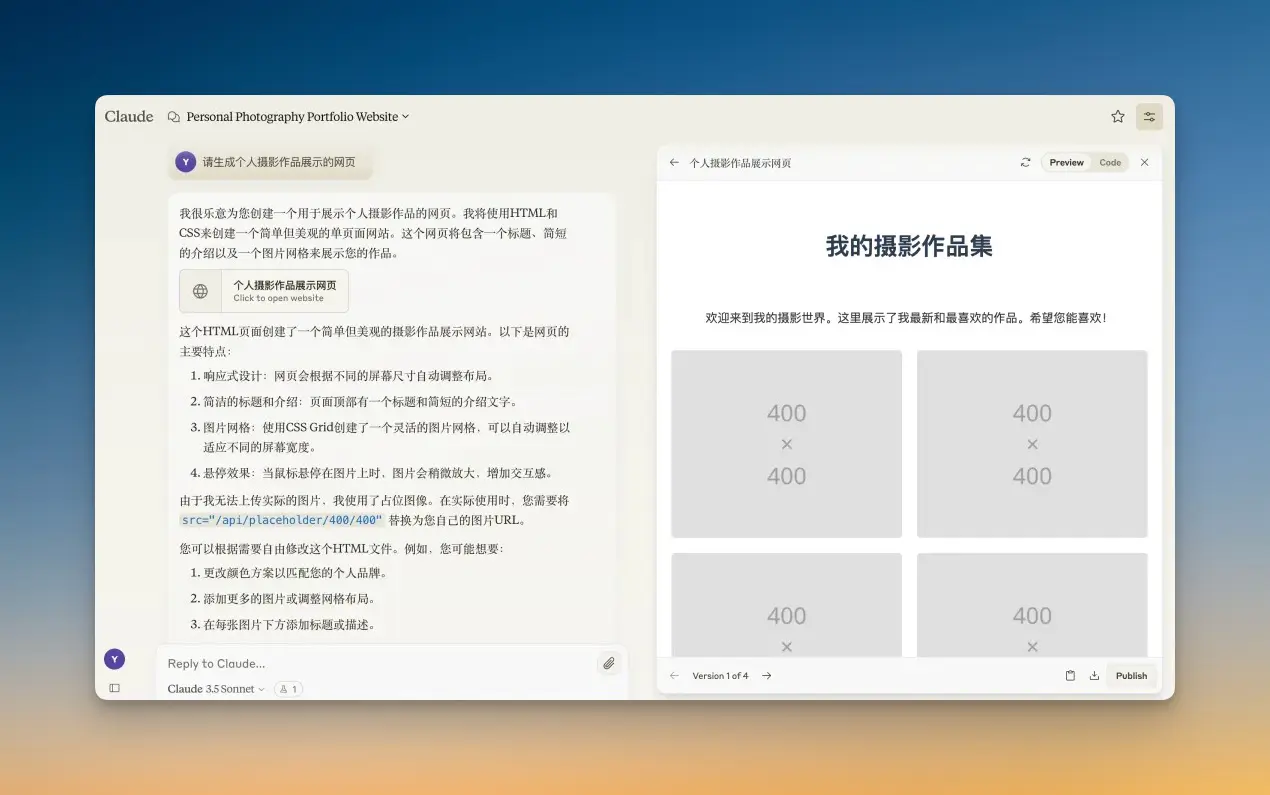The image size is (1270, 795).
Task: Star this conversation as a favorite
Action: (x=1117, y=117)
